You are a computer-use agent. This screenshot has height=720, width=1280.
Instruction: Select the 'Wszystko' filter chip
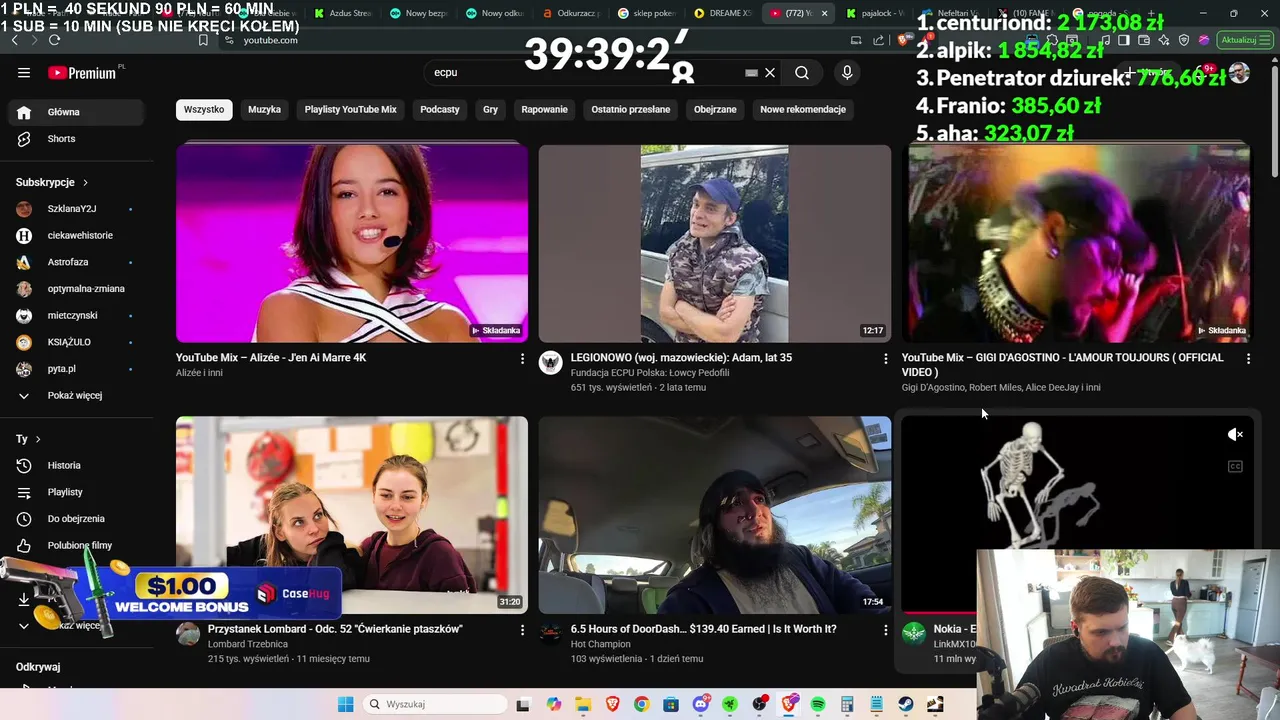[204, 109]
